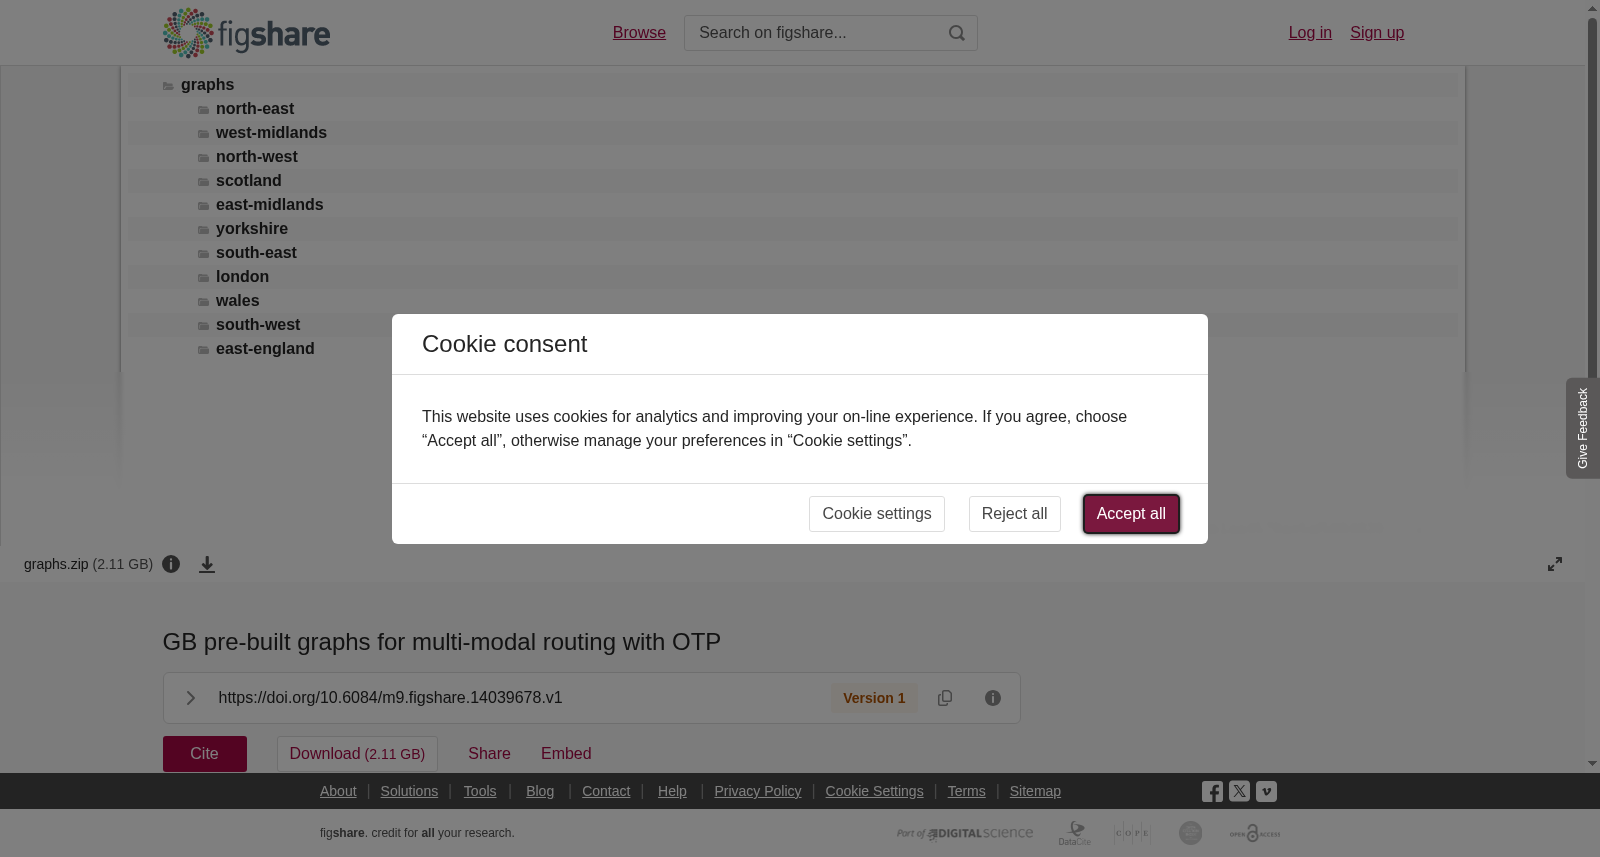Enter fullscreen file viewer mode
This screenshot has width=1600, height=857.
pos(1555,564)
